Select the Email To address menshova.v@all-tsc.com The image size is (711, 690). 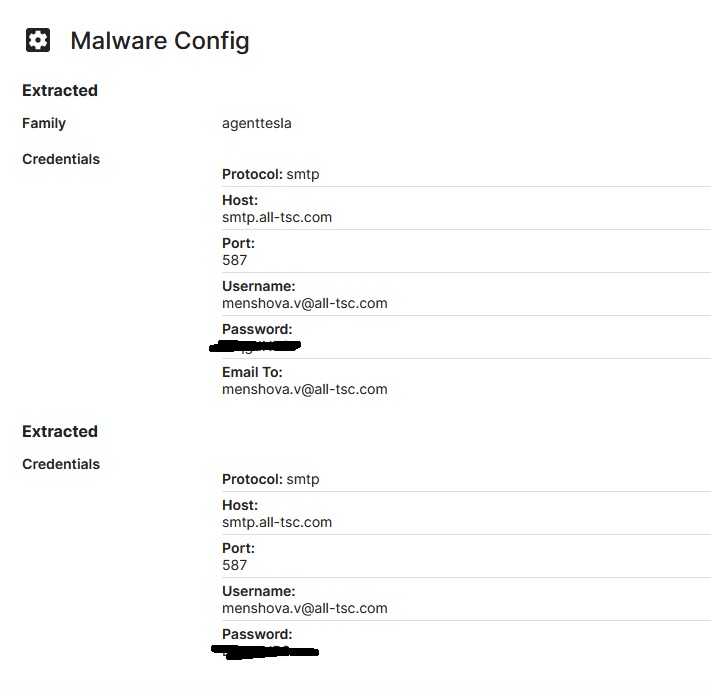305,389
